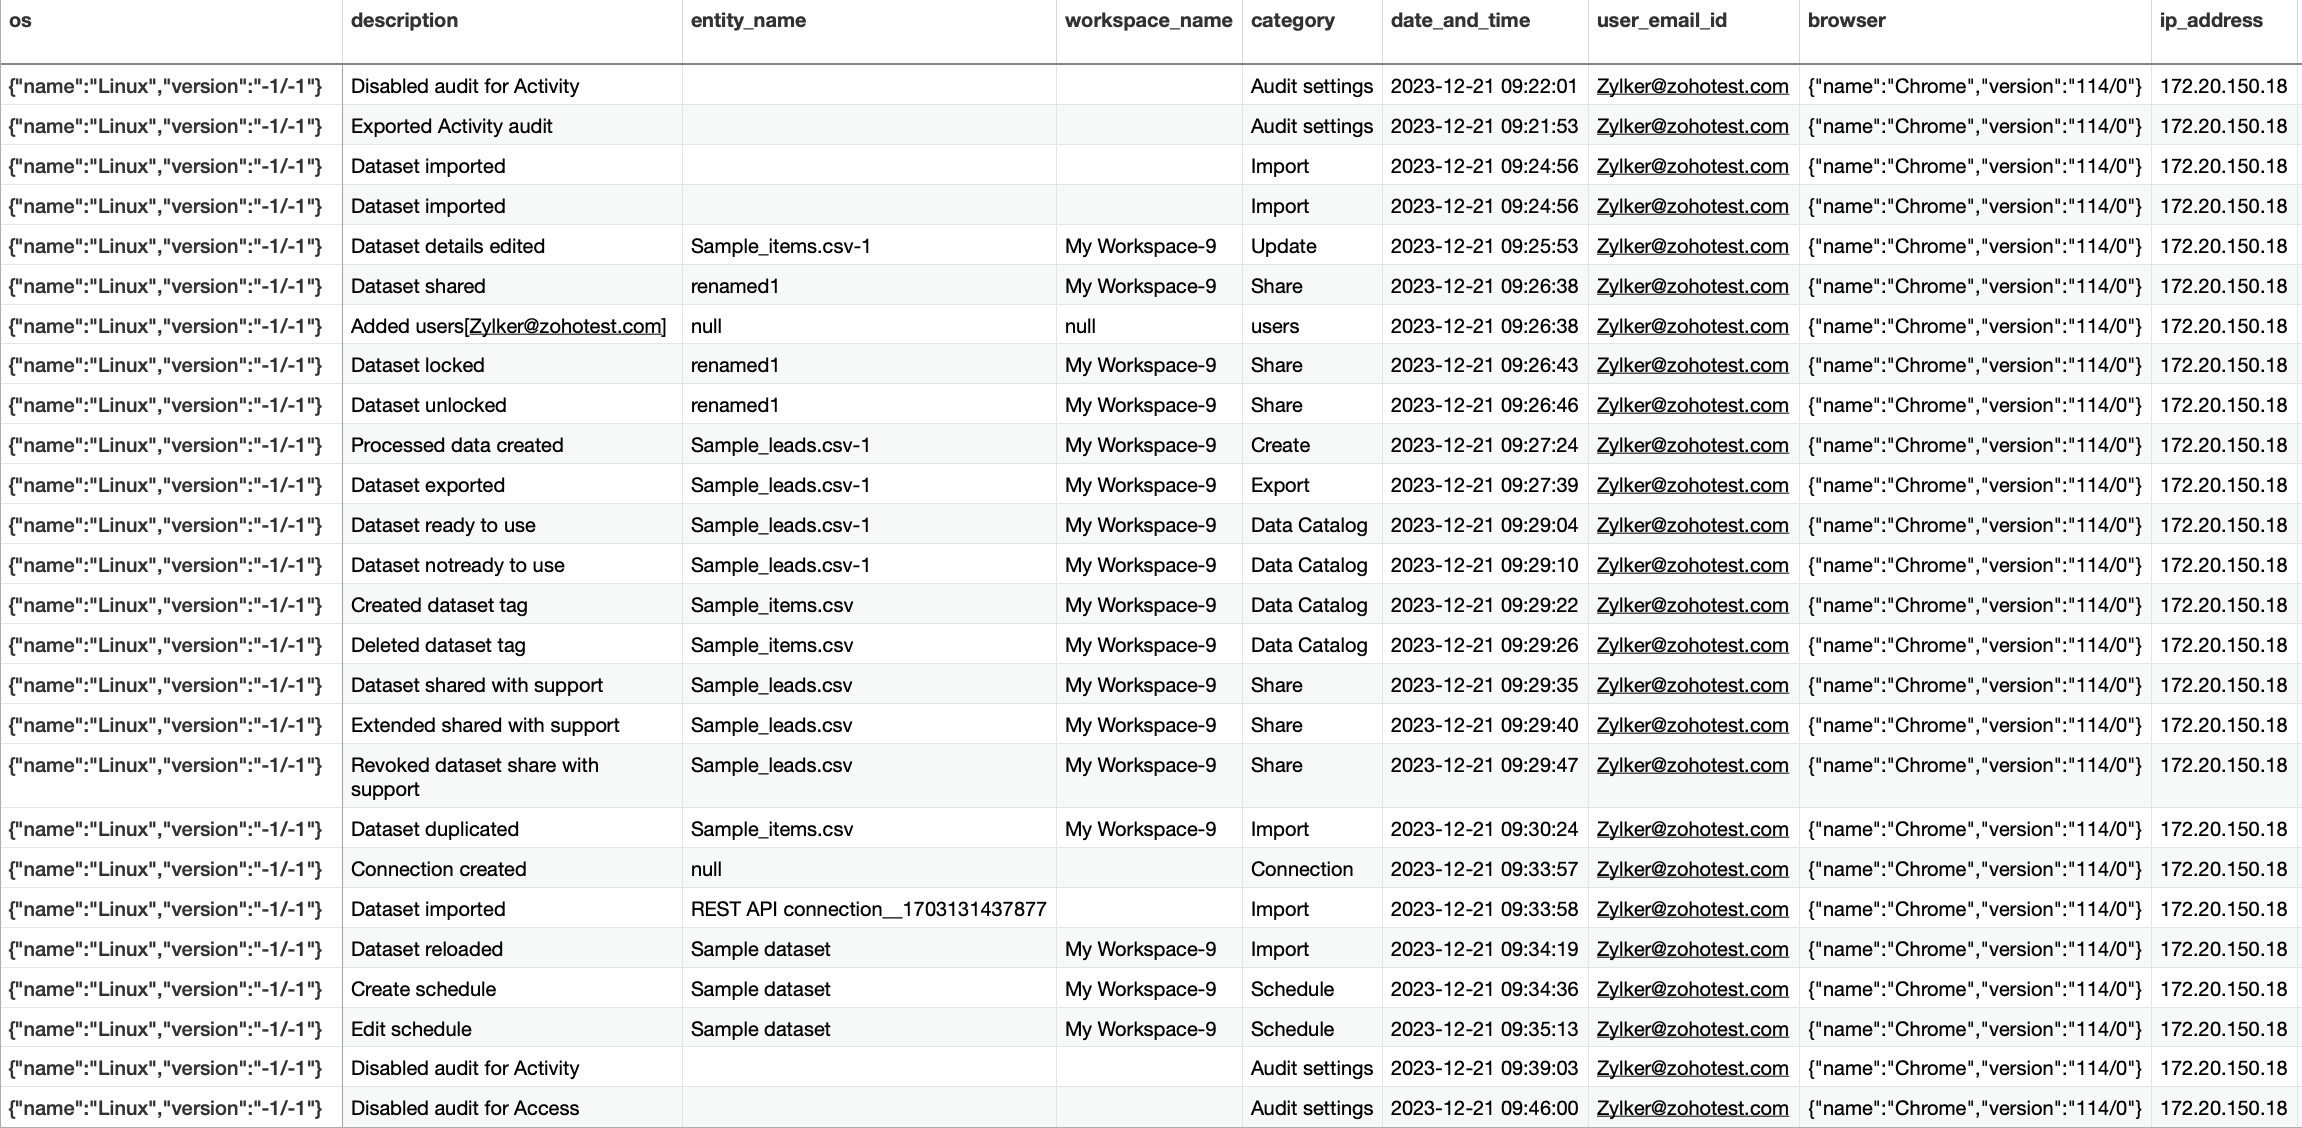
Task: Open email link in Exported Activity audit row
Action: pyautogui.click(x=1692, y=126)
